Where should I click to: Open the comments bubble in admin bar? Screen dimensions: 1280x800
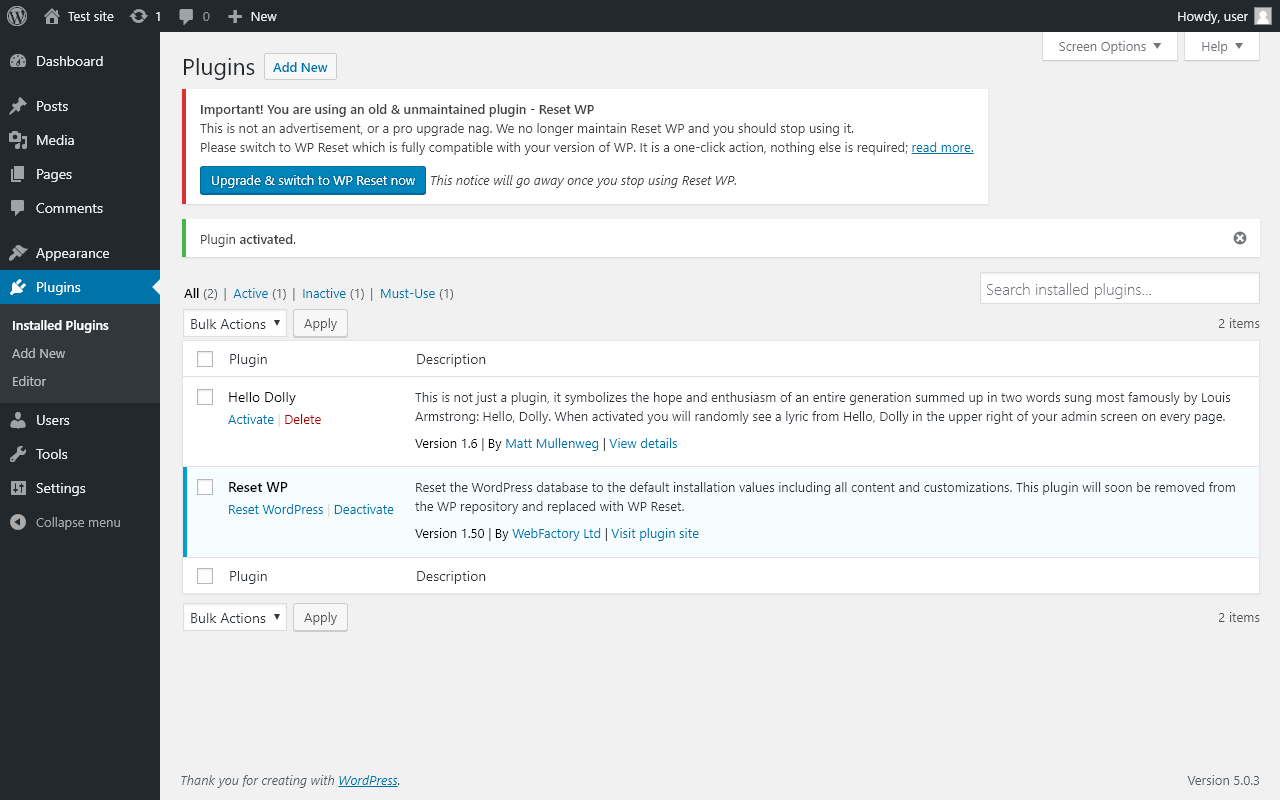pos(186,16)
